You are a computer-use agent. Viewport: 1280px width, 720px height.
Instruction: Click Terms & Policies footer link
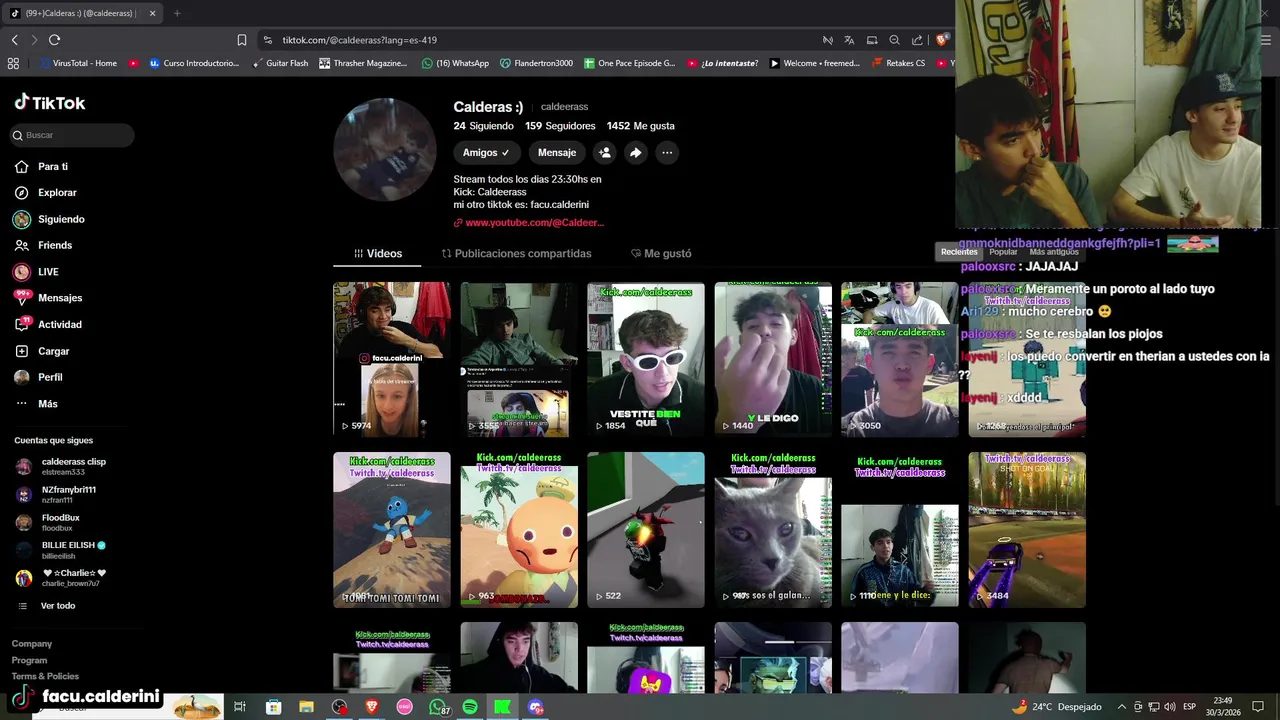(x=45, y=677)
